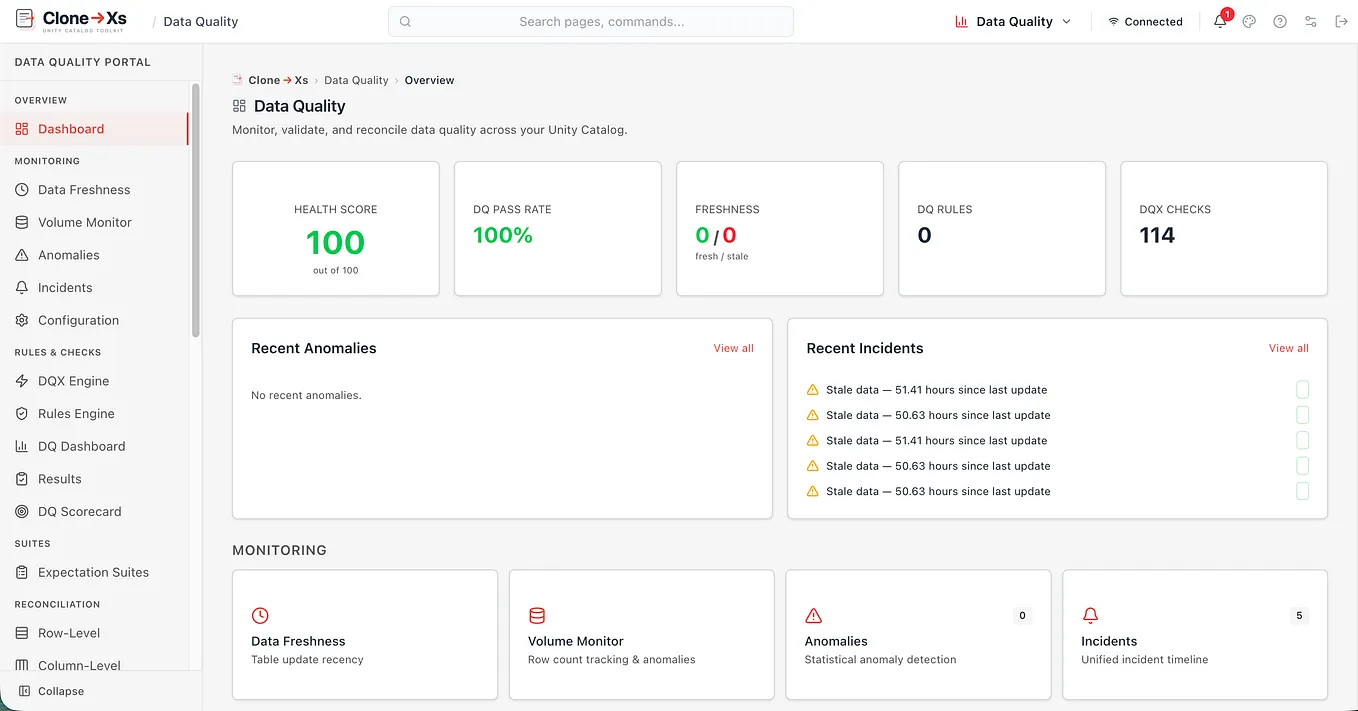View all recent anomalies
1358x711 pixels.
click(x=733, y=348)
